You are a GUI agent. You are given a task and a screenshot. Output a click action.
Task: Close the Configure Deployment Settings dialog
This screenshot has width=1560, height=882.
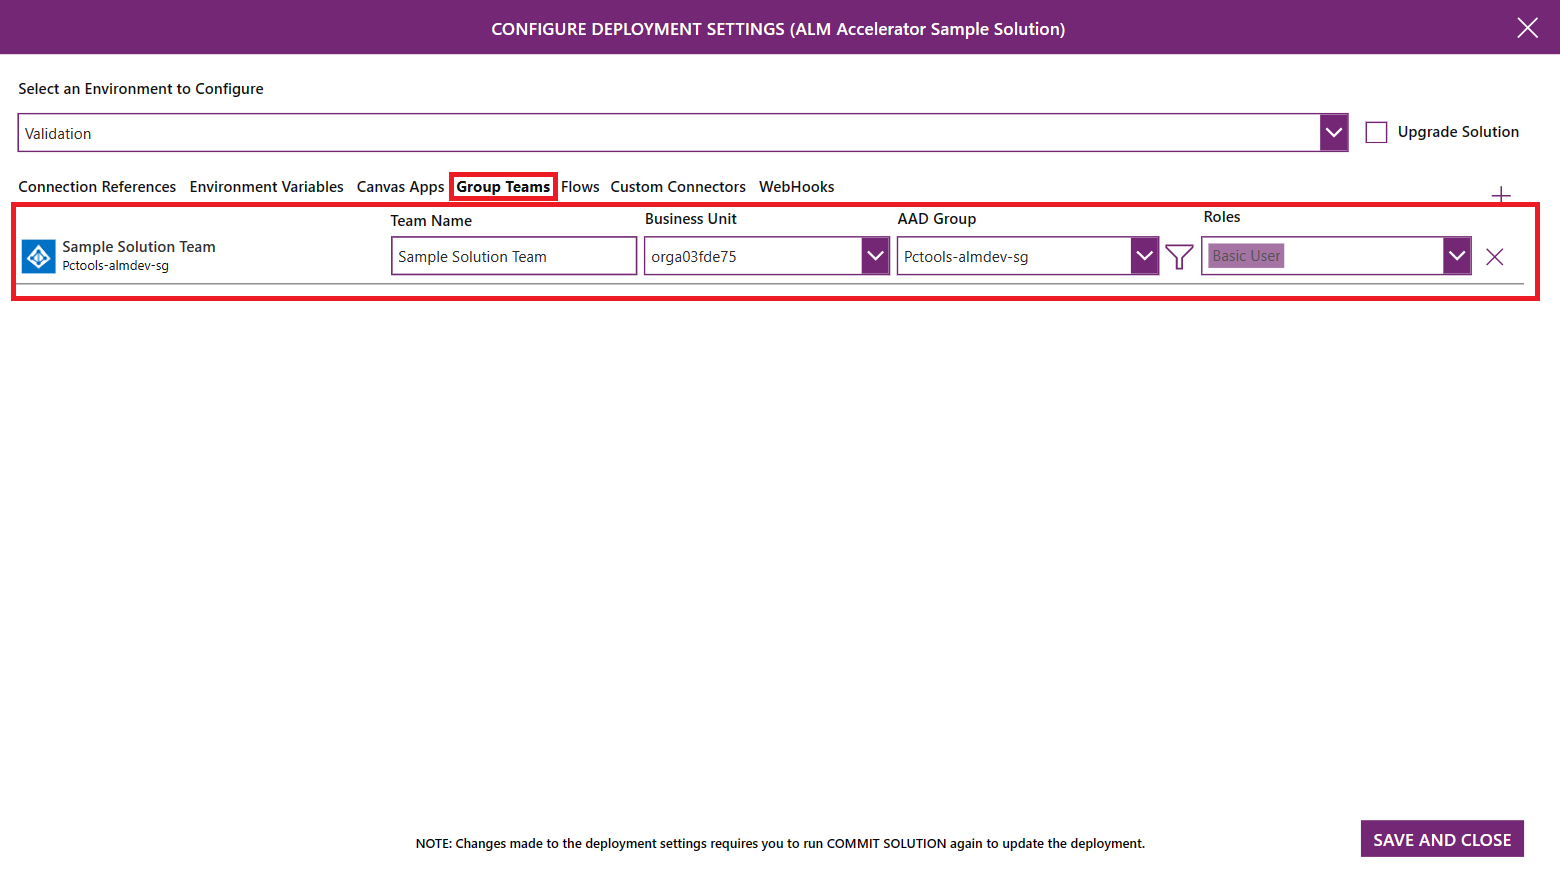pos(1527,28)
